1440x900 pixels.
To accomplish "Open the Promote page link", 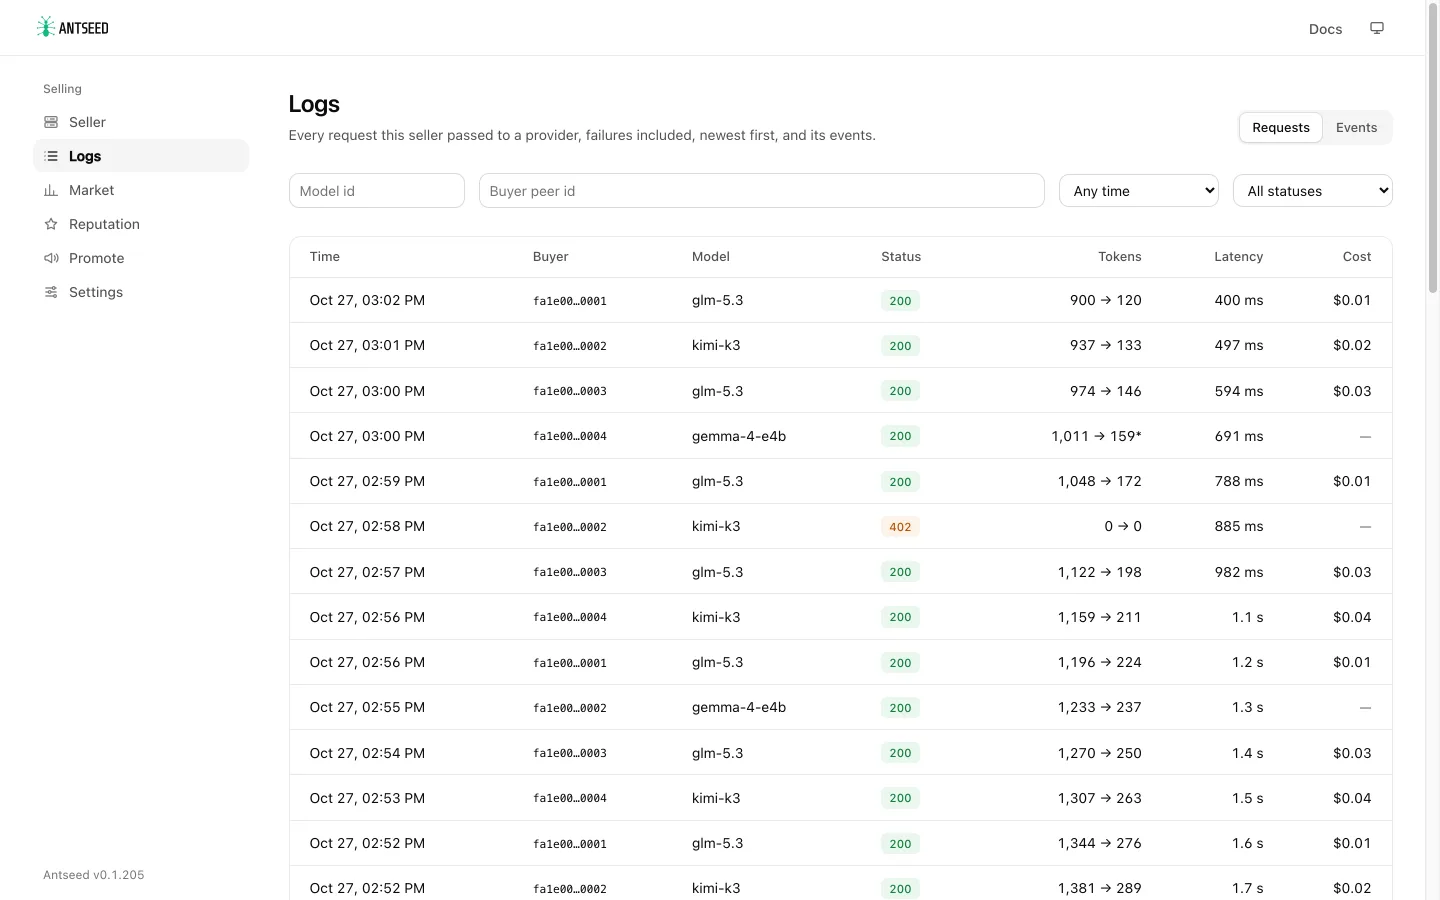I will 141,258.
